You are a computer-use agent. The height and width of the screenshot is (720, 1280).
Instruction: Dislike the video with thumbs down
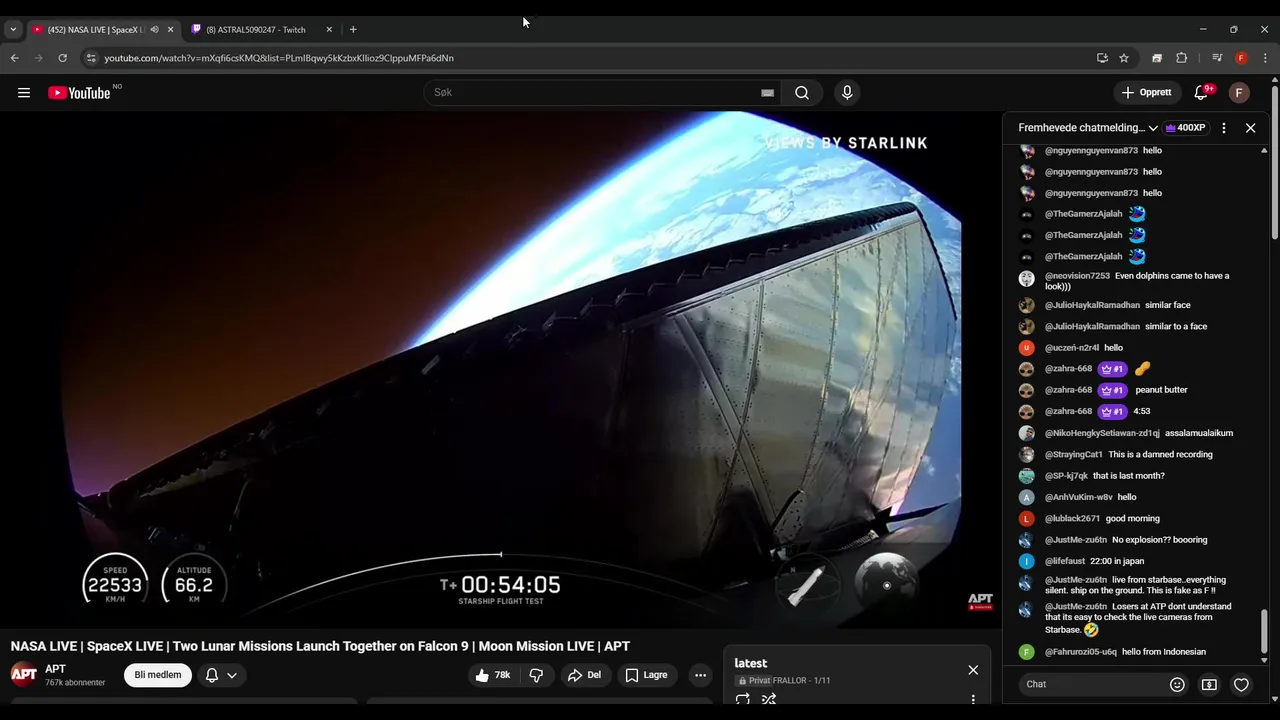(x=536, y=675)
